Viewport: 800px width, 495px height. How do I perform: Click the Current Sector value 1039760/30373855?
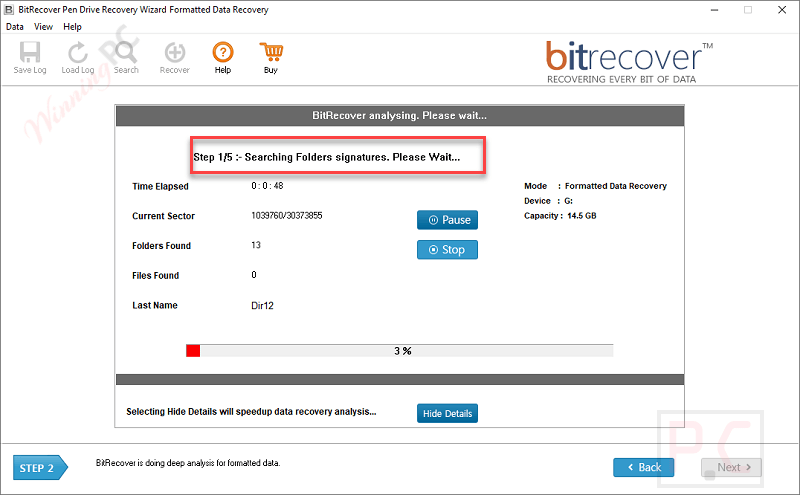click(287, 215)
